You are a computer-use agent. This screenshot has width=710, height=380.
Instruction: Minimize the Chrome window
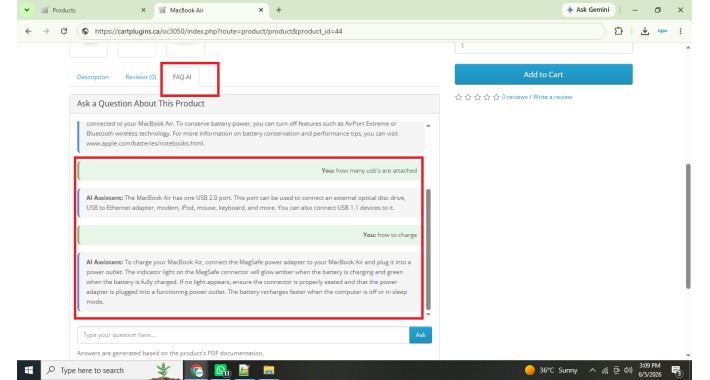635,10
